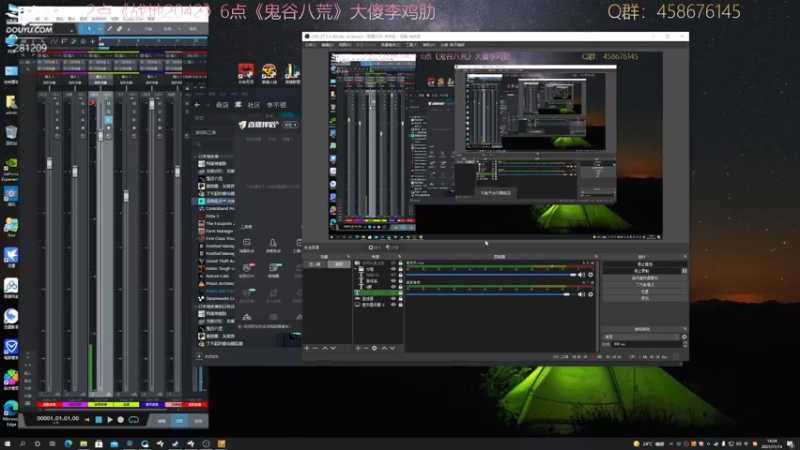The image size is (800, 450).
Task: Open GeForce Experience desktop icon
Action: tap(11, 169)
